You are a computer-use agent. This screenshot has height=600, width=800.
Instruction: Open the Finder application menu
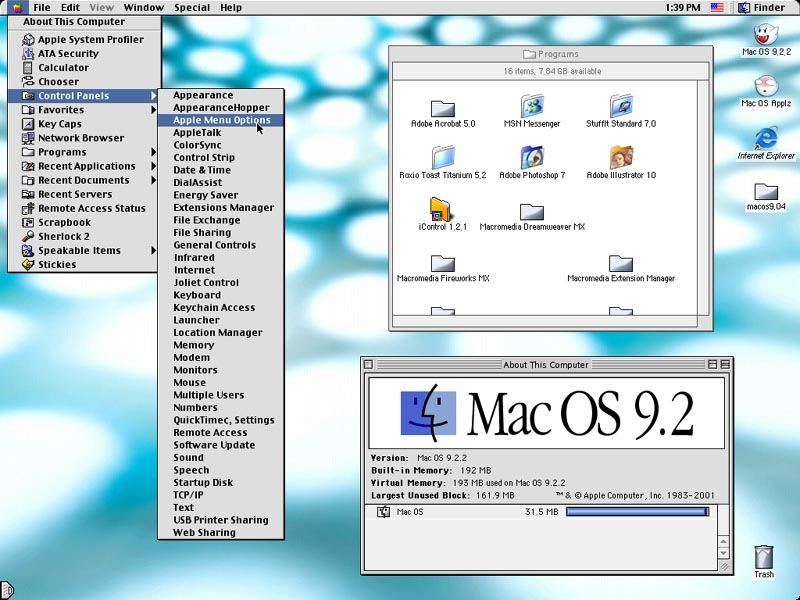(763, 8)
